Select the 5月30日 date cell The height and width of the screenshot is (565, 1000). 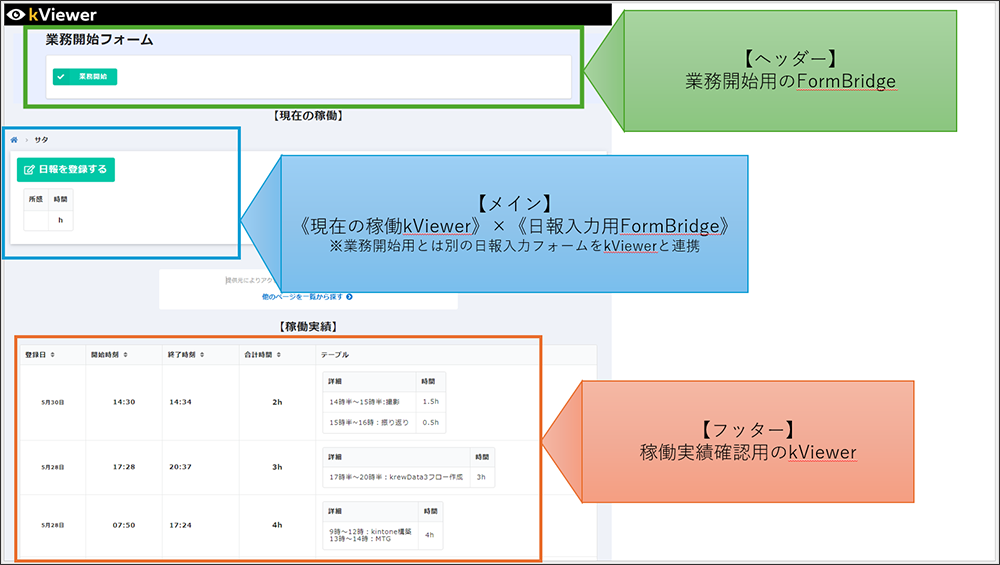53,402
